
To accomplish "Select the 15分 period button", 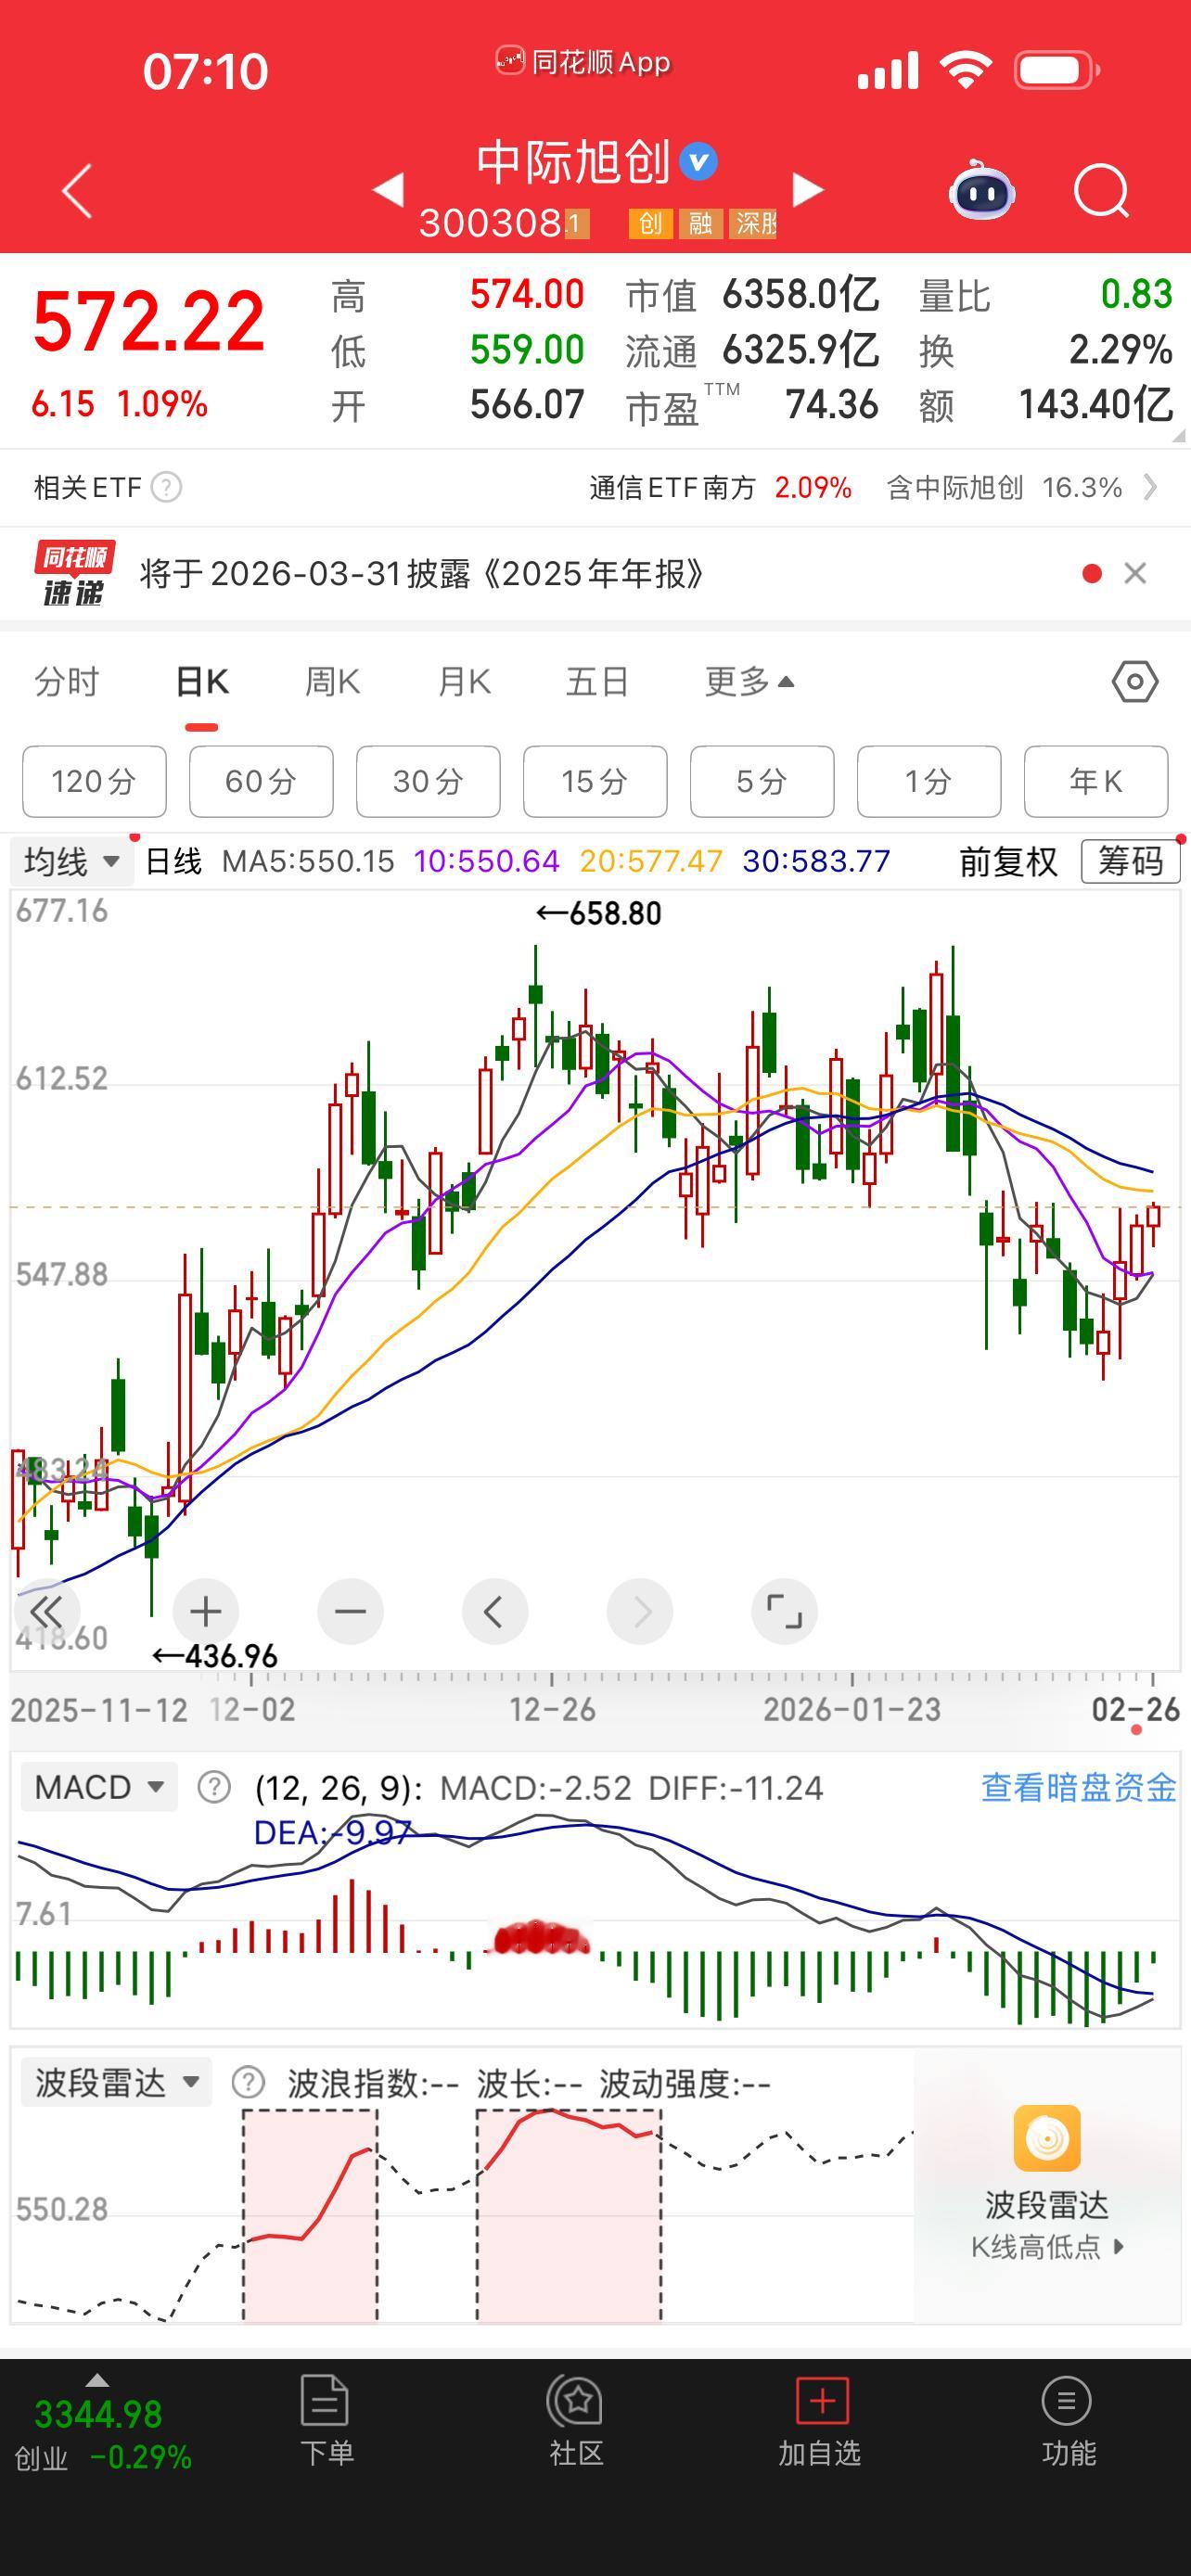I will [595, 781].
